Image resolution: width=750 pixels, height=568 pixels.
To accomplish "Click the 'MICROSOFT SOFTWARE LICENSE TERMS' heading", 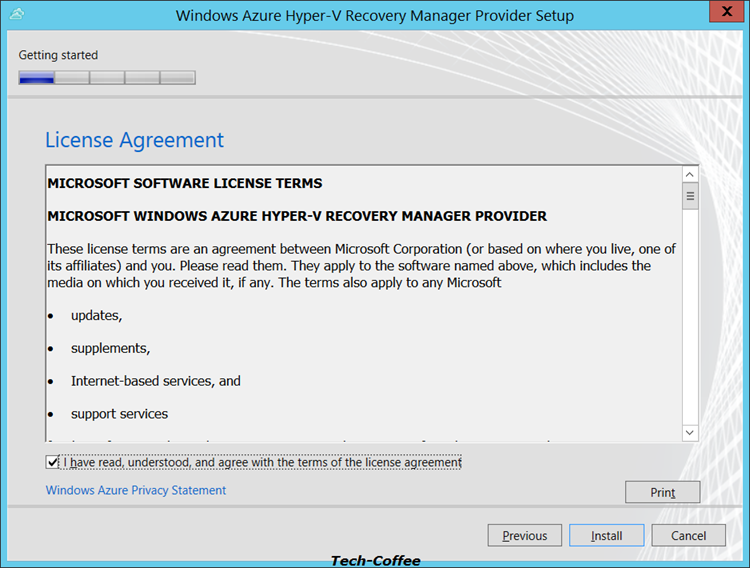I will [x=185, y=183].
